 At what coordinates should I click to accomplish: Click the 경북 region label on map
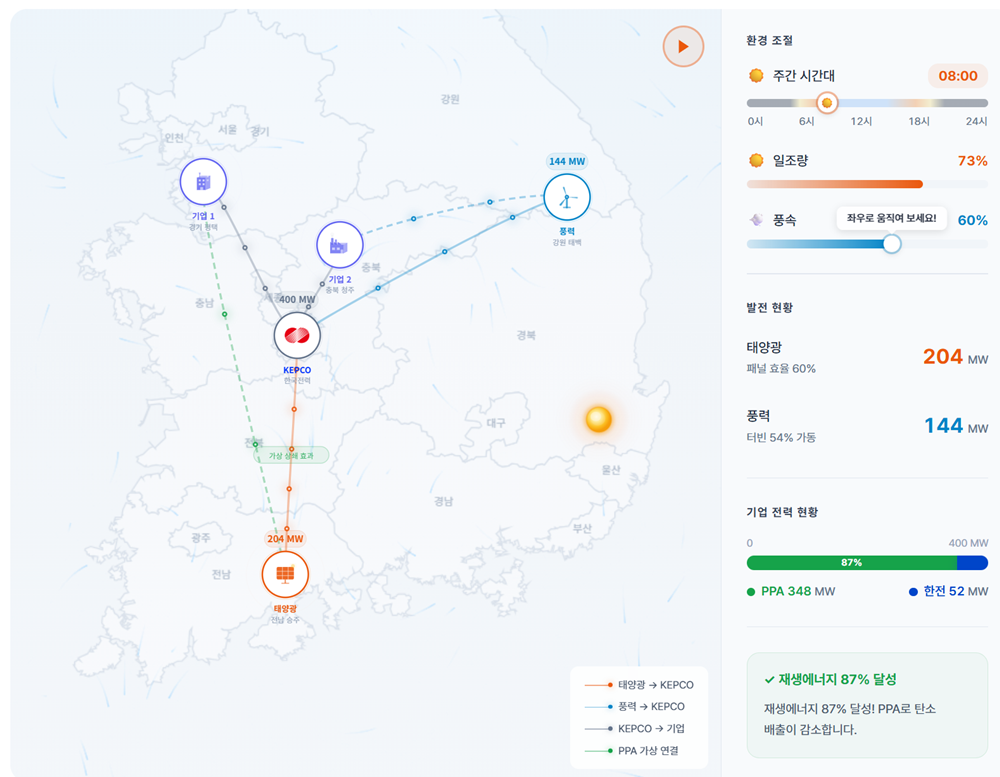pyautogui.click(x=526, y=335)
